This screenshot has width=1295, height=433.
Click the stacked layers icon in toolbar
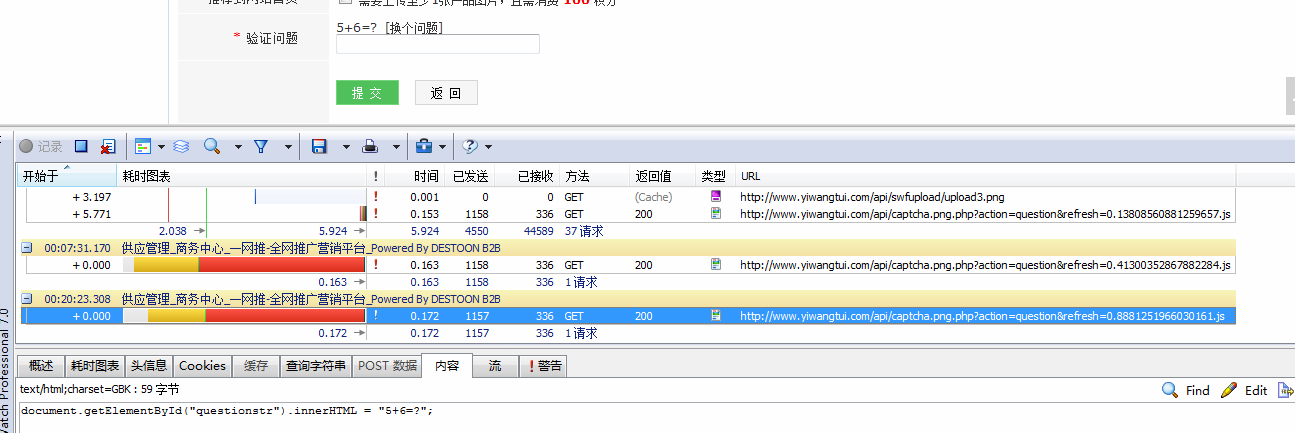click(180, 147)
